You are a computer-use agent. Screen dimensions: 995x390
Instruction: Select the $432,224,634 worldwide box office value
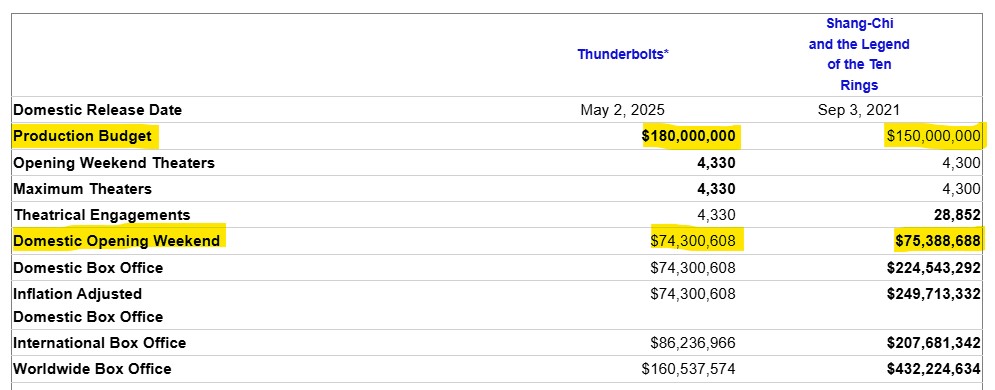pos(933,368)
